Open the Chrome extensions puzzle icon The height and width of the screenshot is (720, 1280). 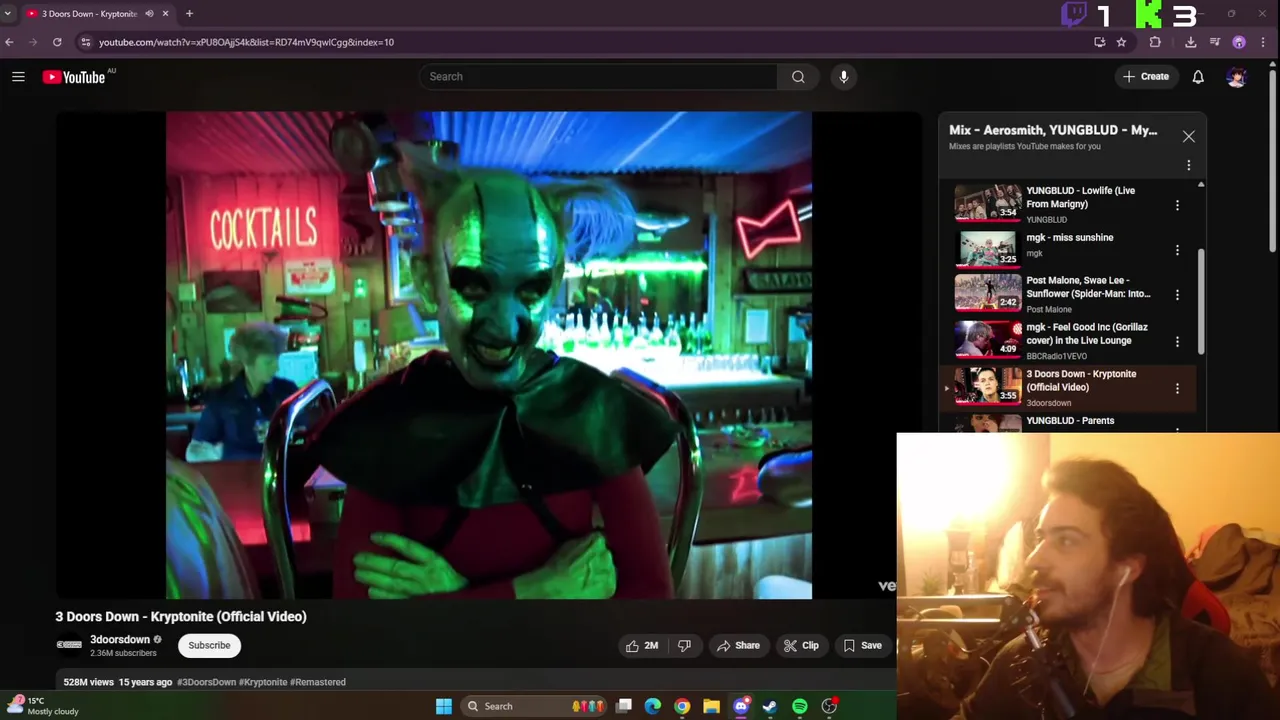1155,42
